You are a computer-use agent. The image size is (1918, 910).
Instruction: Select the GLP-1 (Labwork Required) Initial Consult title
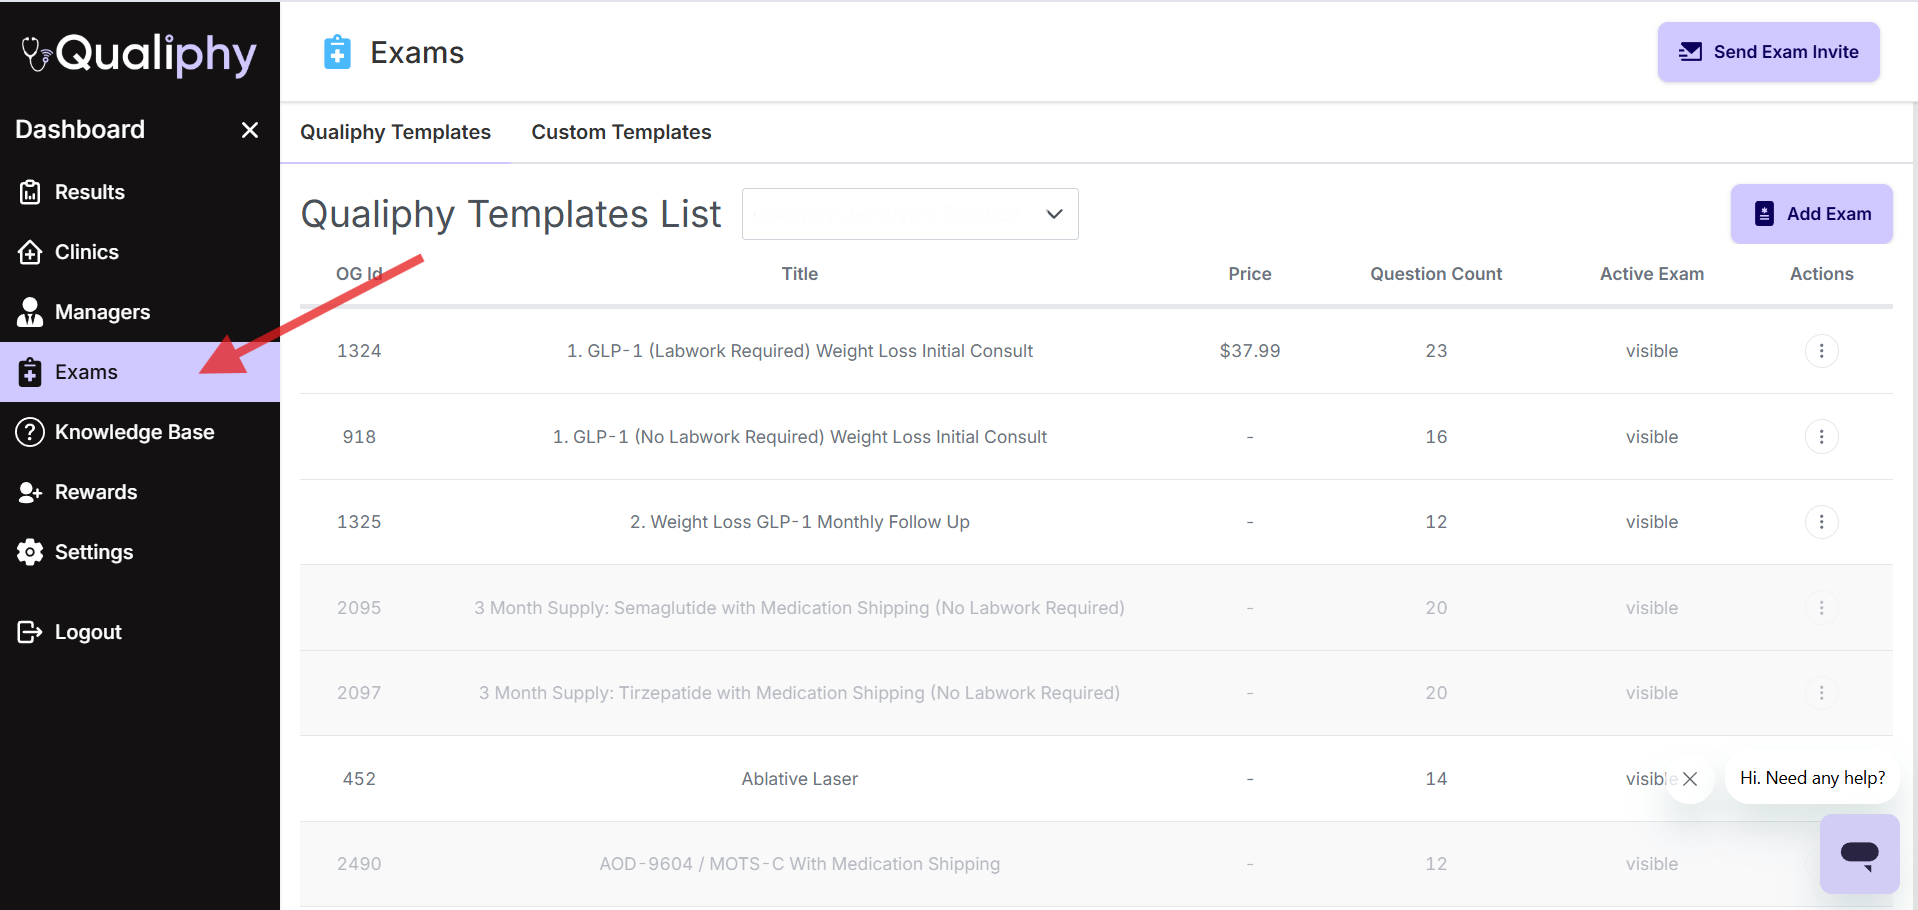tap(800, 351)
